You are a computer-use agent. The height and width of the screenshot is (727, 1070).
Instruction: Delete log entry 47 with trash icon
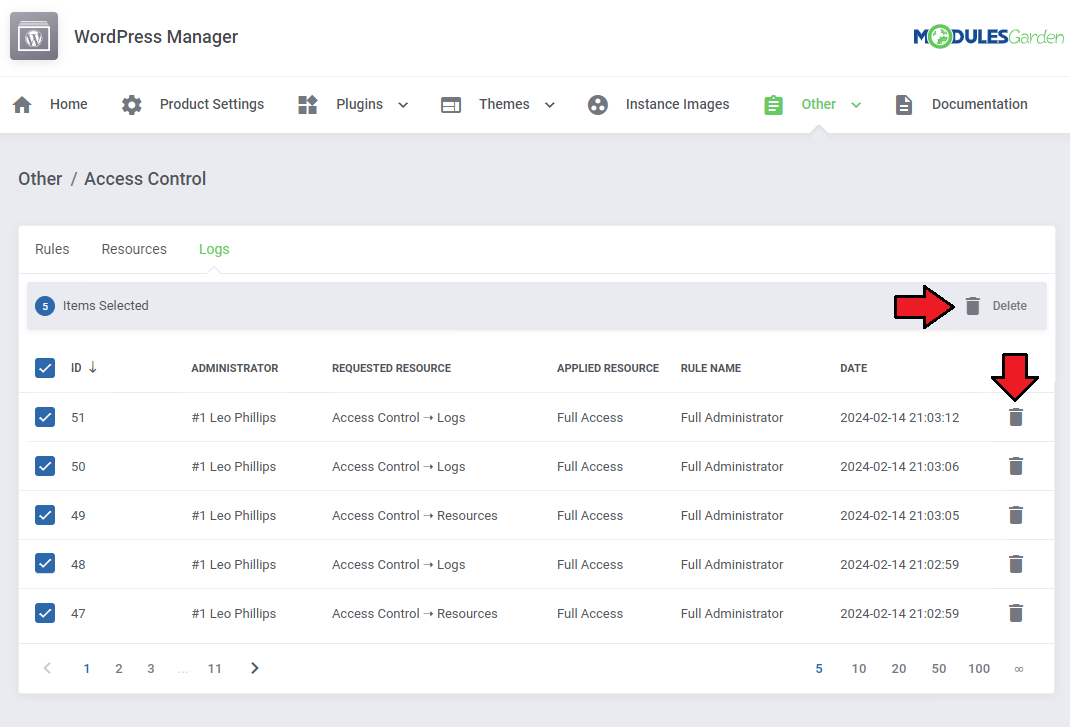click(x=1015, y=614)
